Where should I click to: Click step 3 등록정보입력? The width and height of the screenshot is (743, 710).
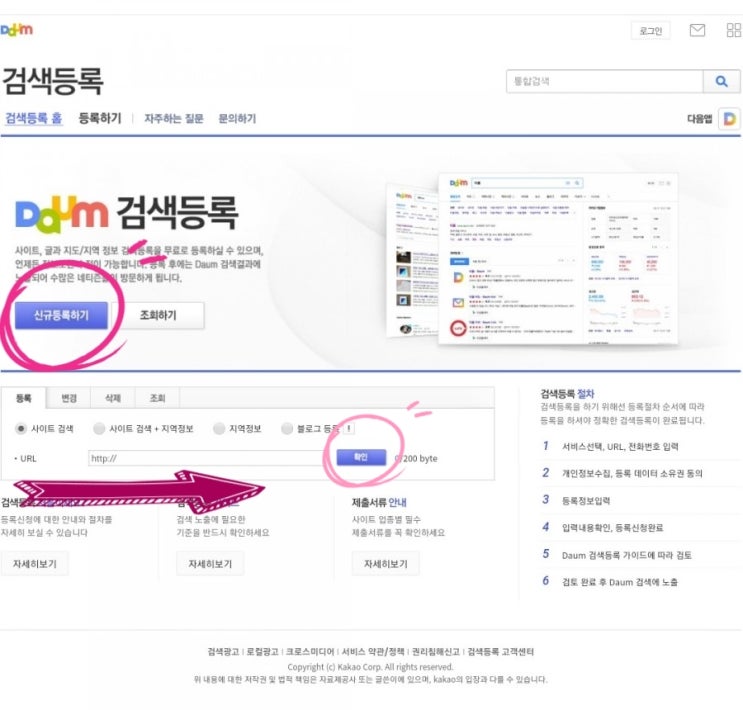586,501
